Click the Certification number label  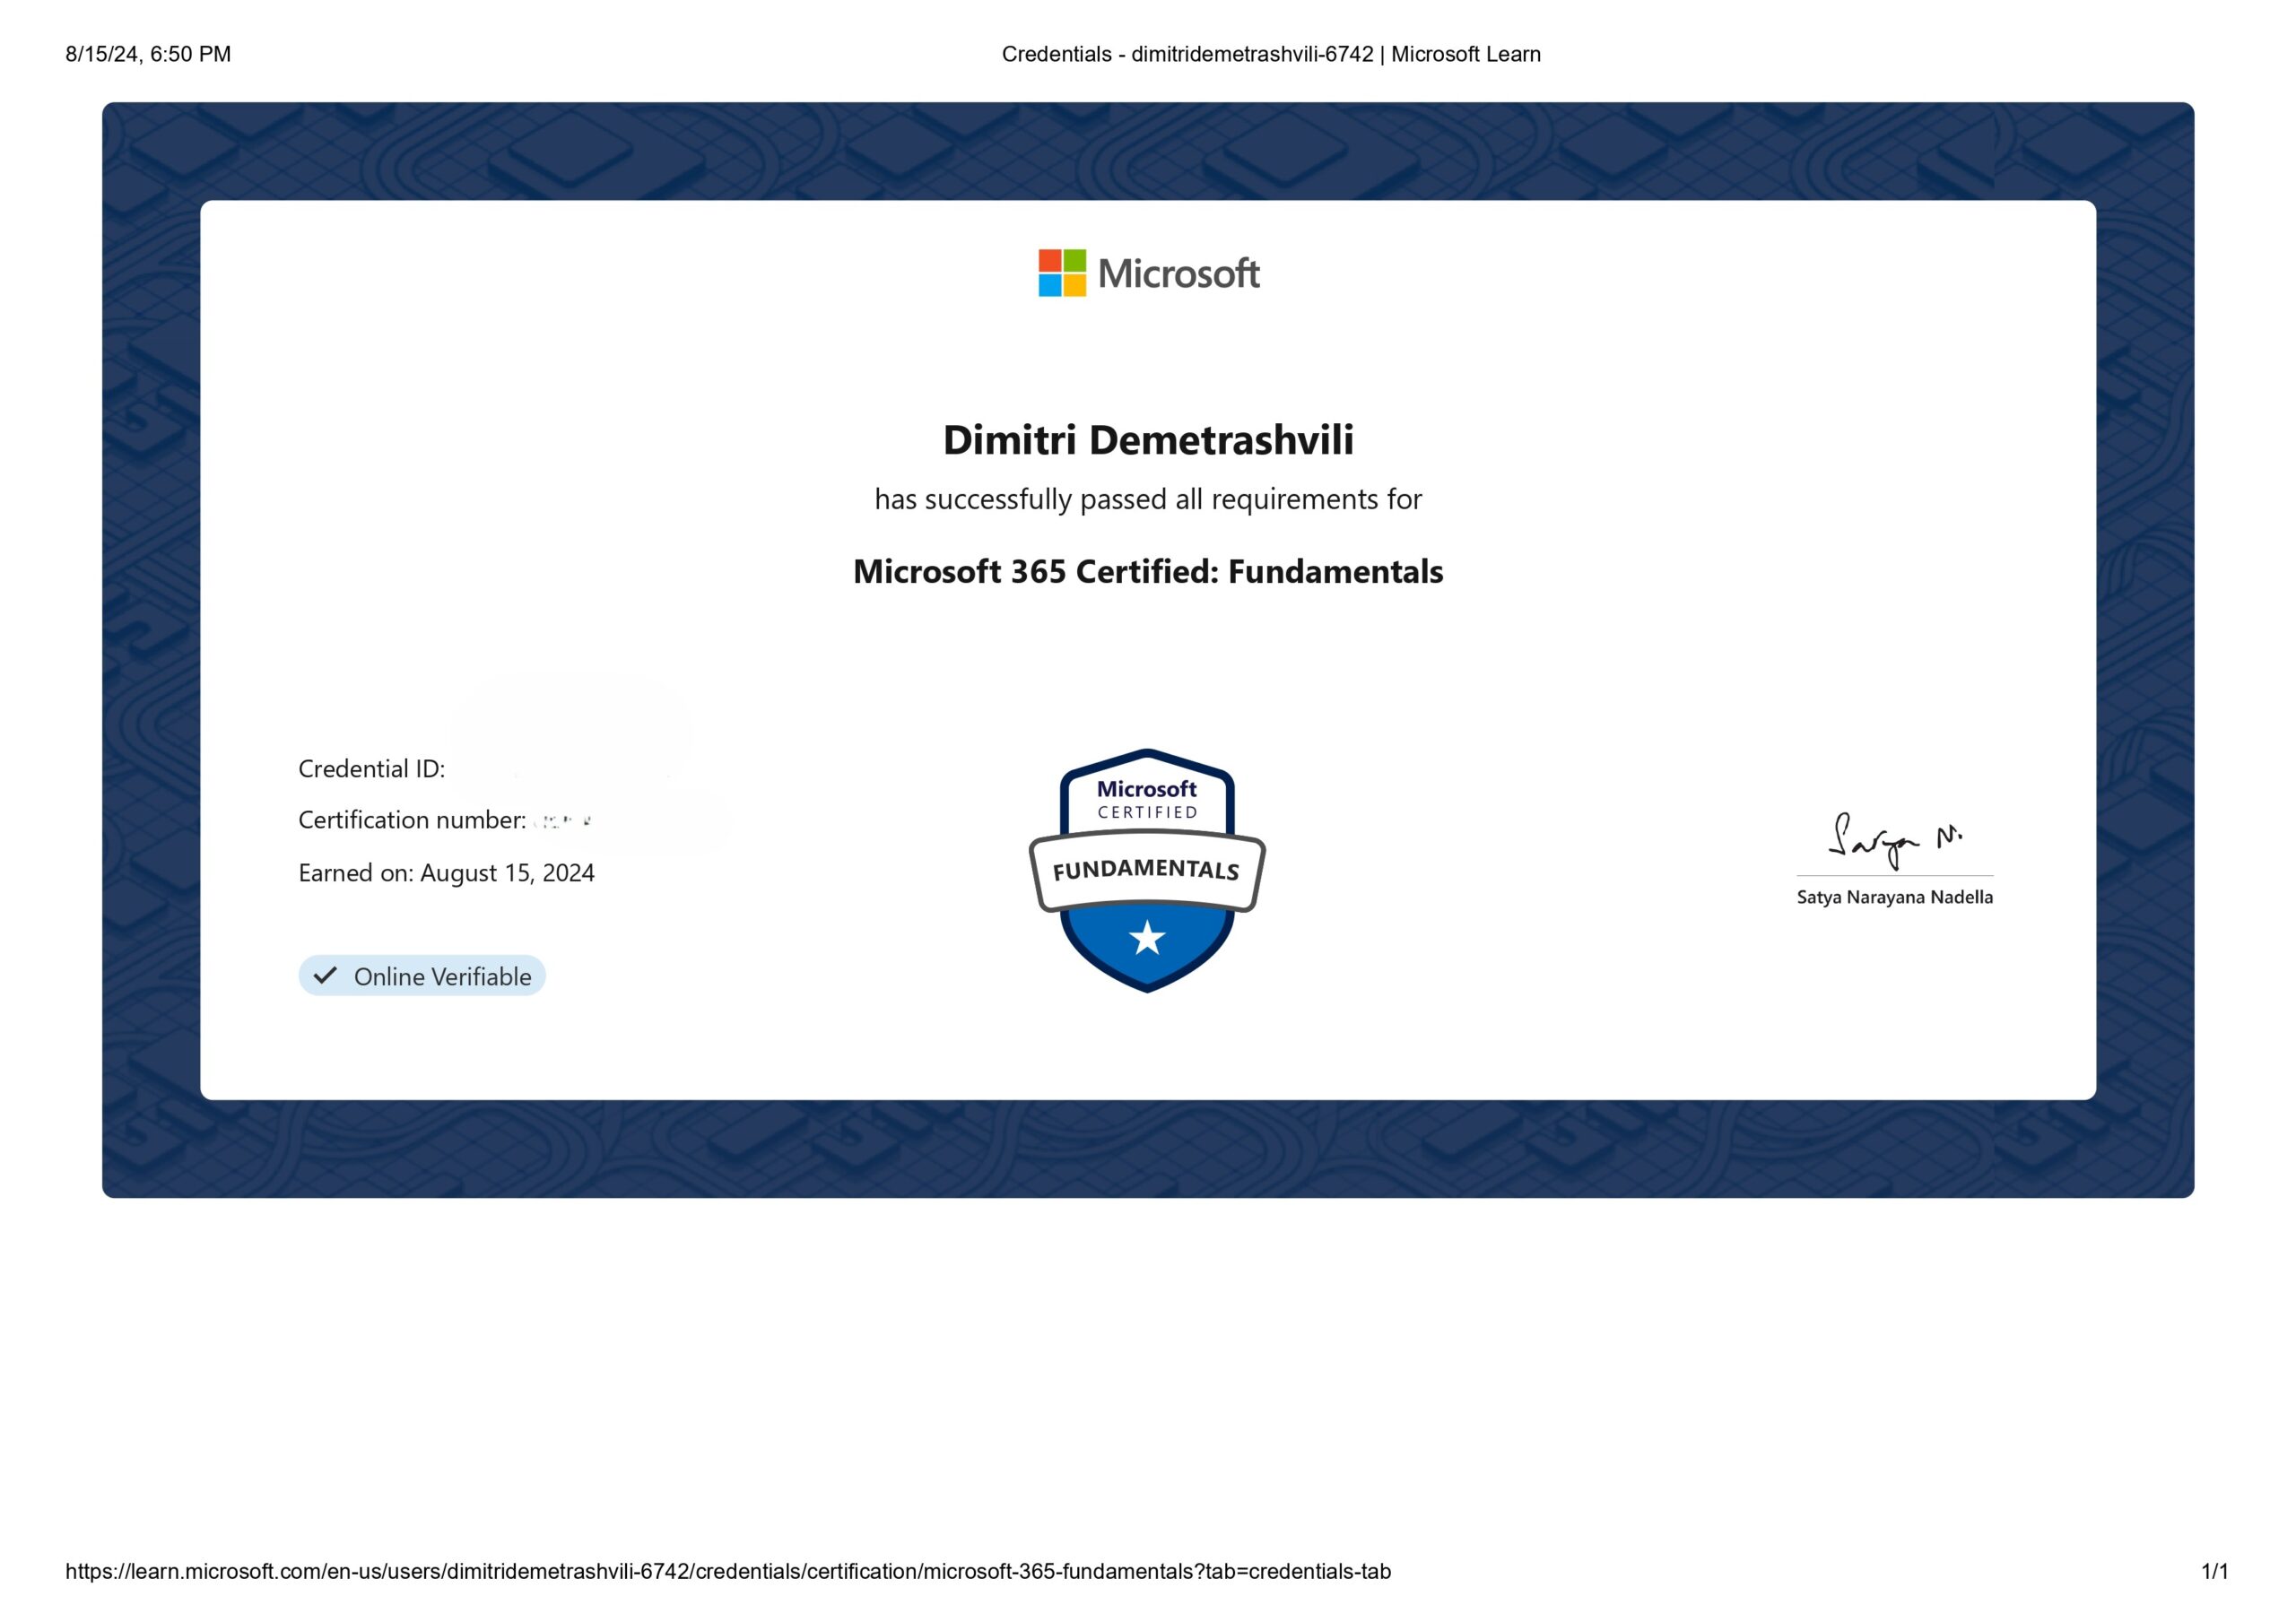point(411,820)
